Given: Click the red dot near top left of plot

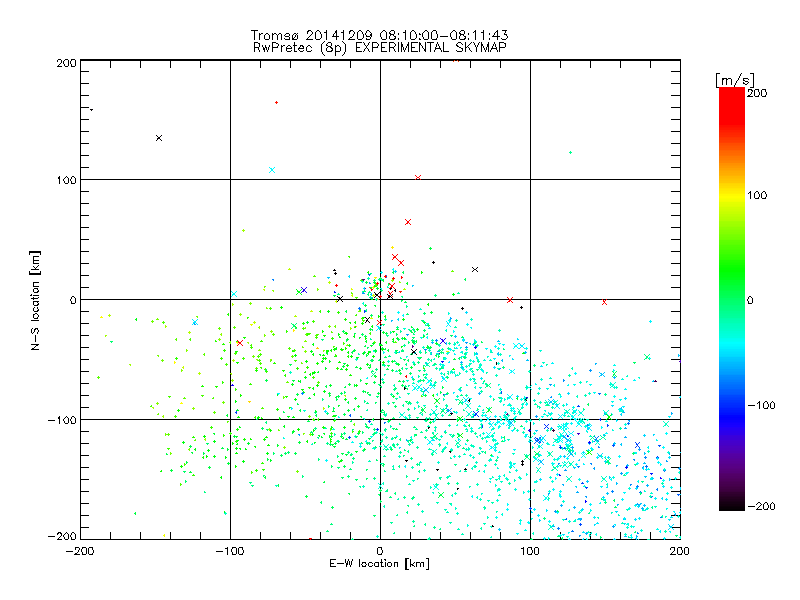Looking at the screenshot, I should [x=277, y=103].
